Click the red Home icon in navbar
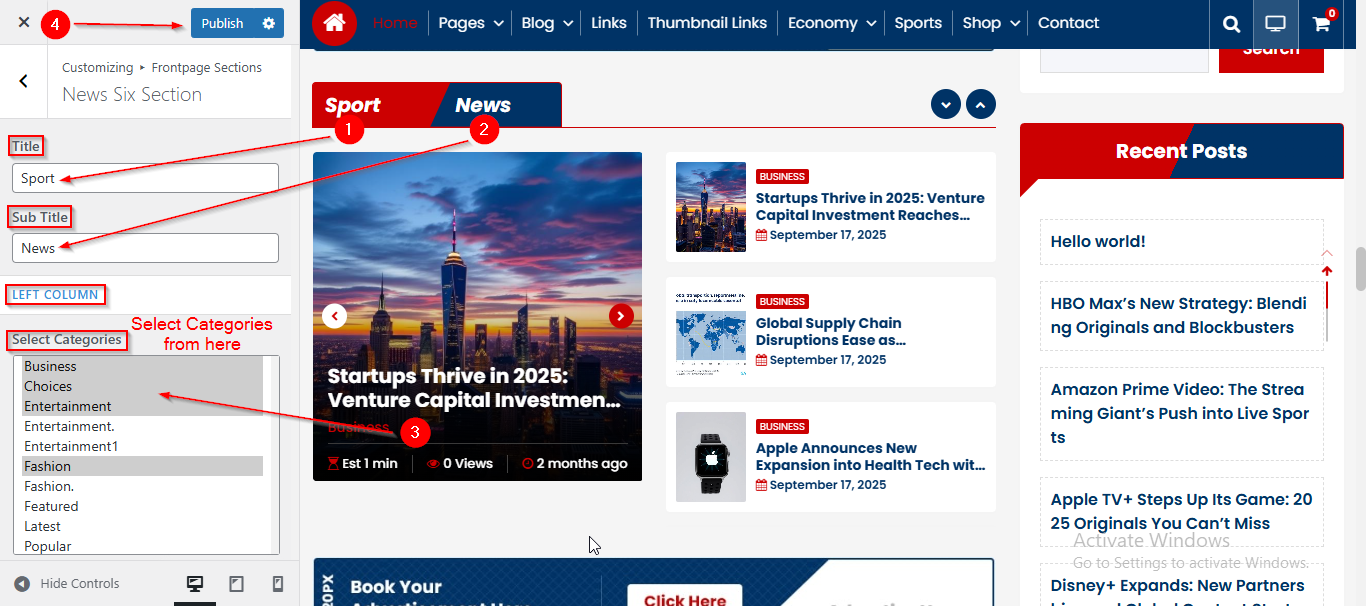Image resolution: width=1366 pixels, height=606 pixels. [334, 23]
